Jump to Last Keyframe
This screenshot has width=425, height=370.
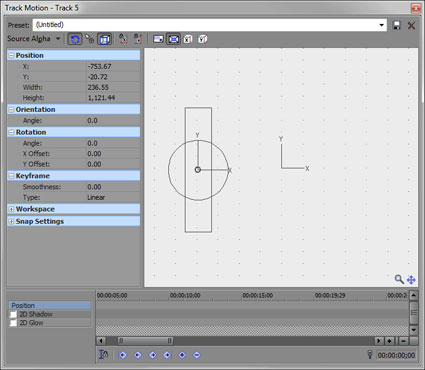click(167, 355)
